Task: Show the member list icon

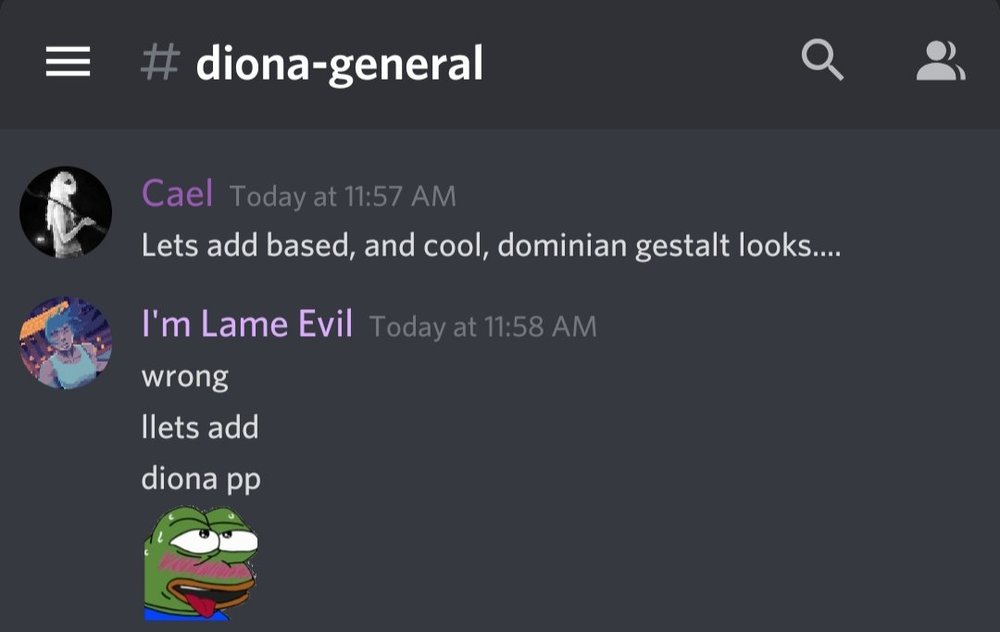Action: click(x=941, y=61)
